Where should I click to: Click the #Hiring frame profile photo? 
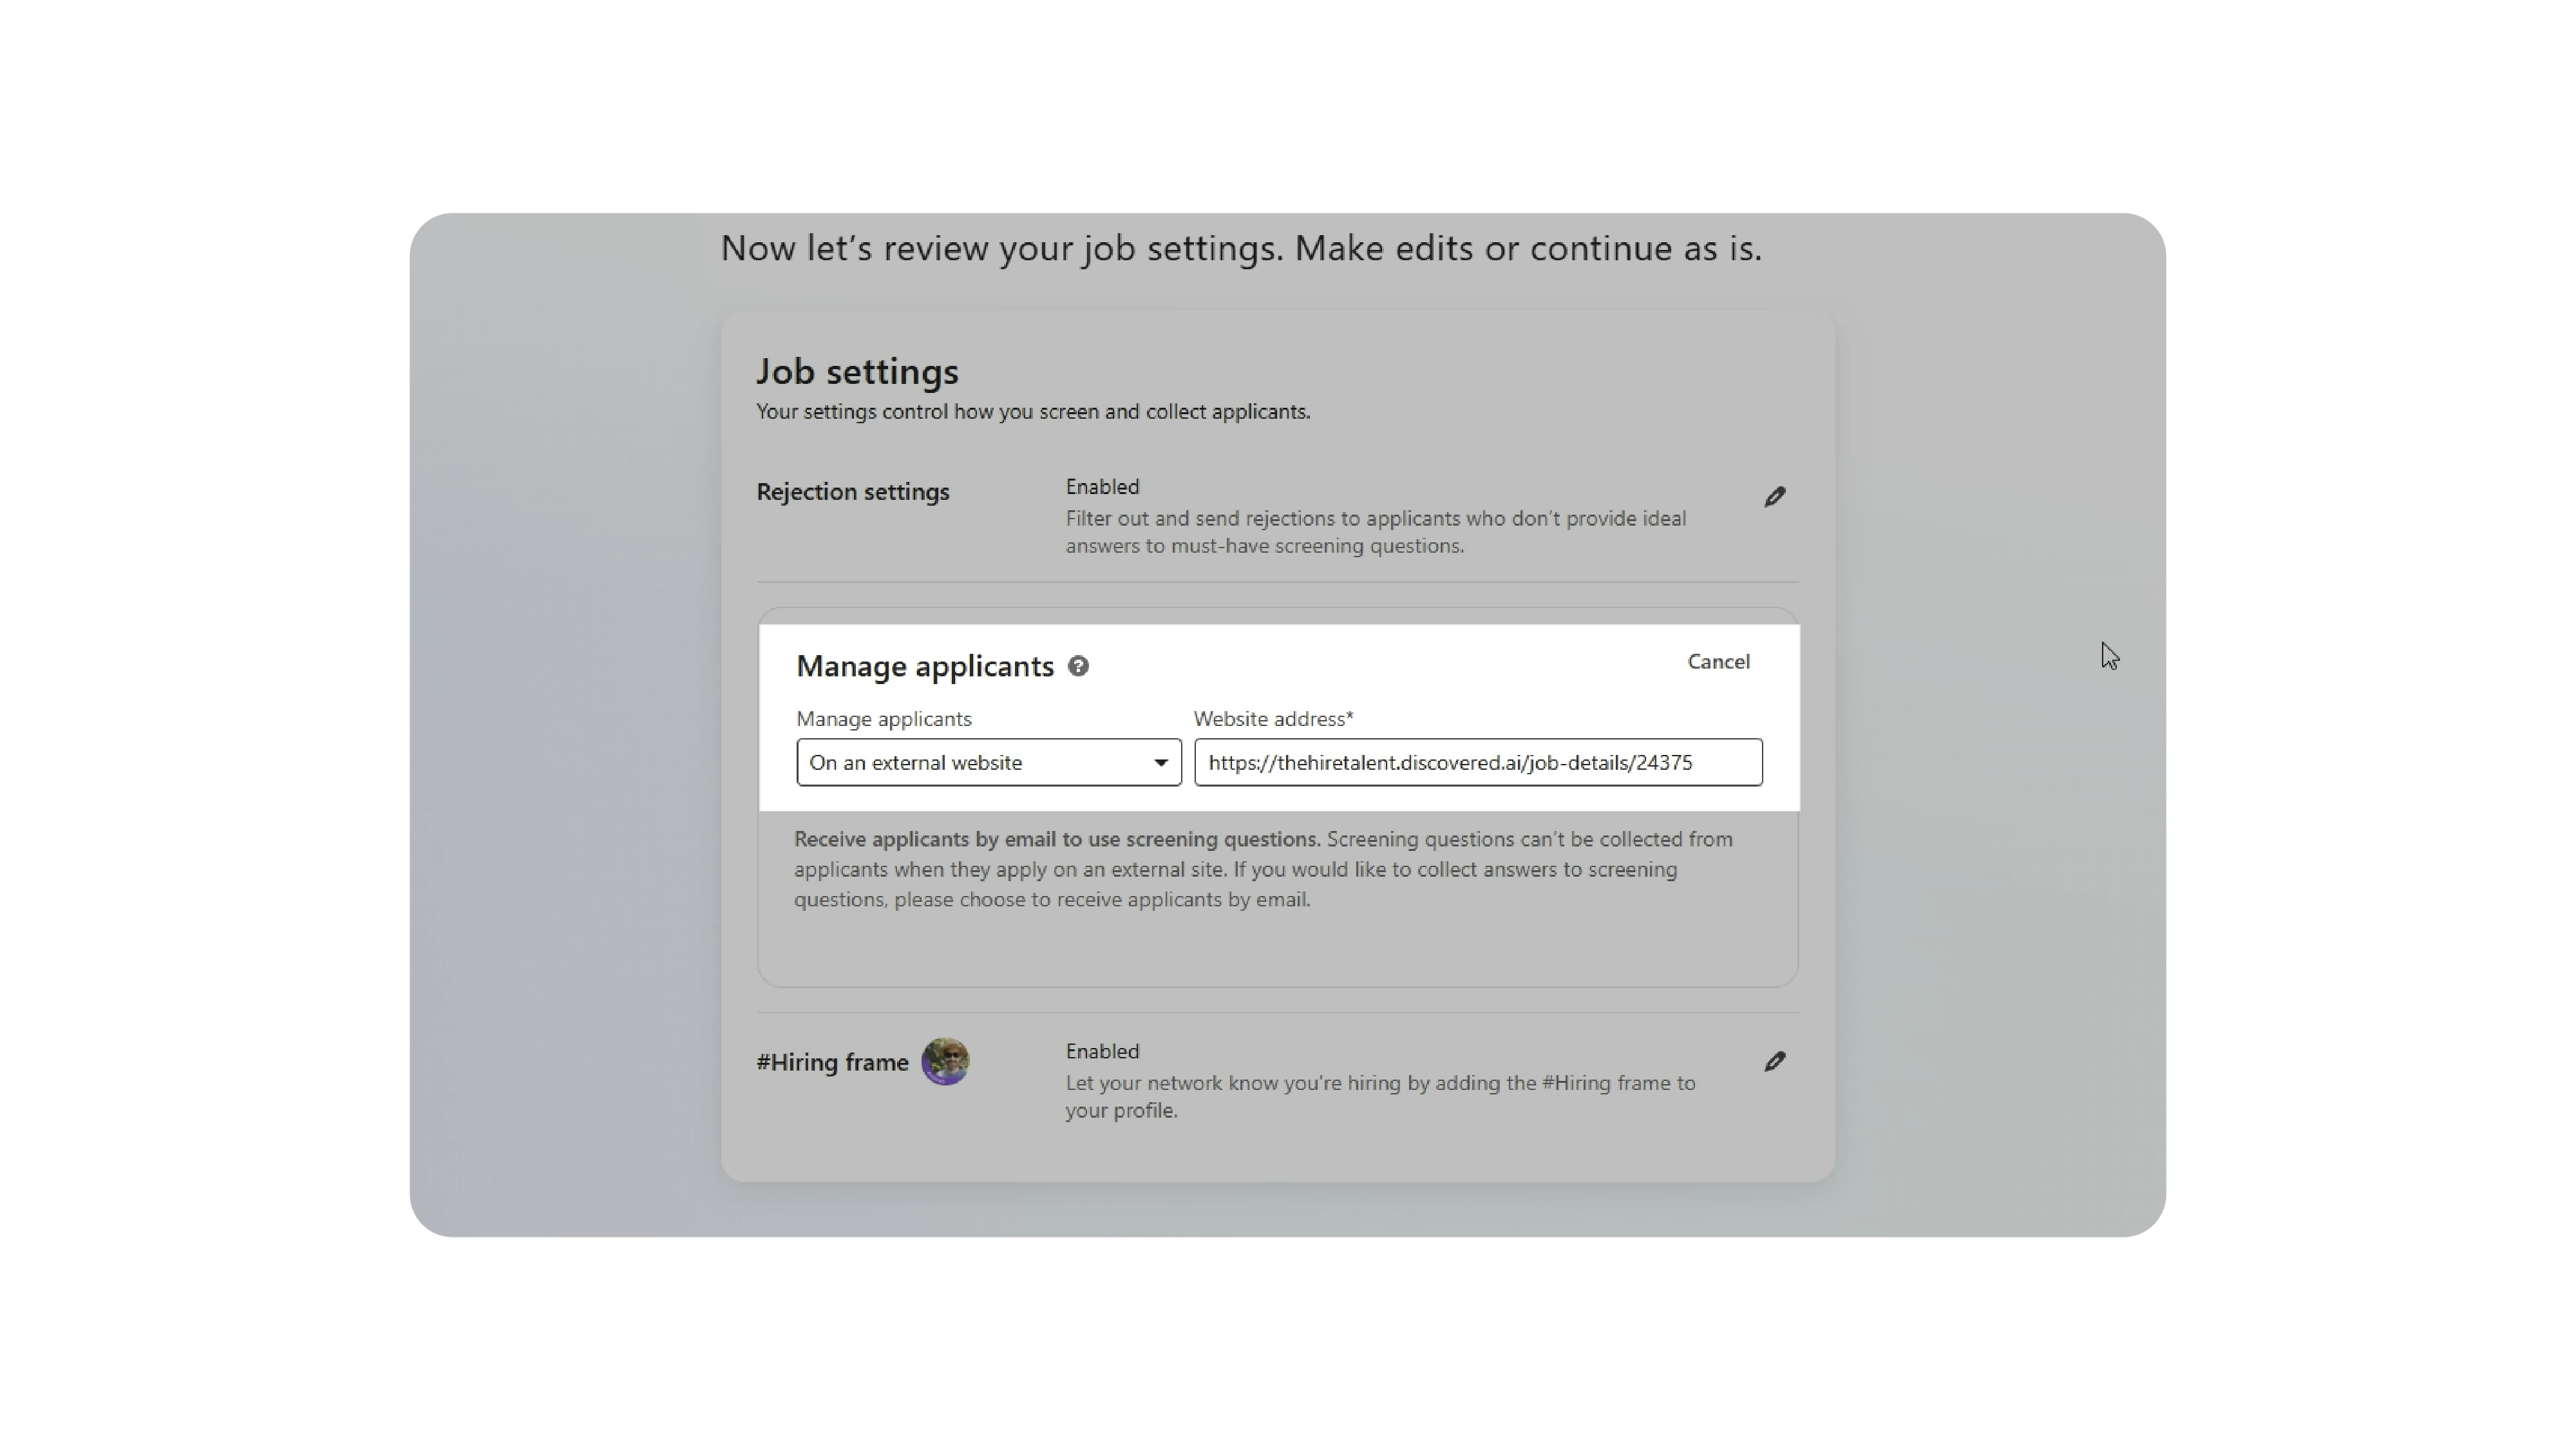pyautogui.click(x=945, y=1062)
